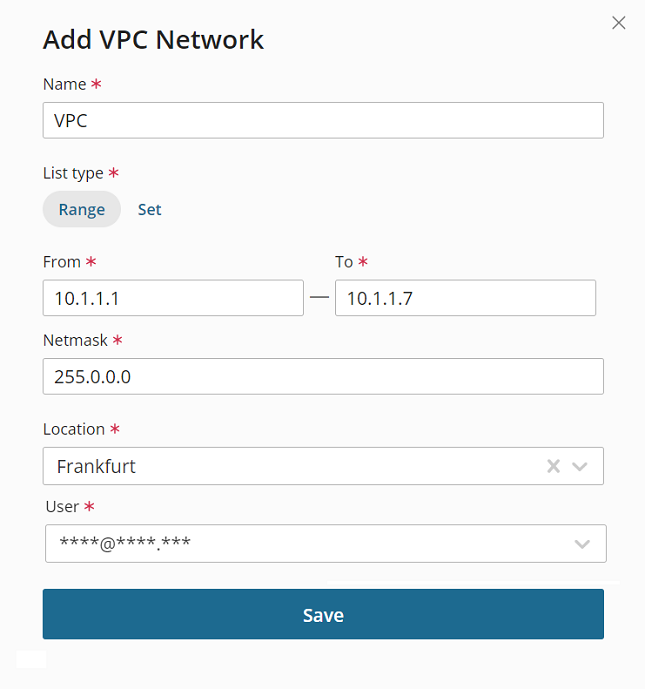The height and width of the screenshot is (689, 645).
Task: Focus the Netmask input field
Action: pyautogui.click(x=323, y=376)
